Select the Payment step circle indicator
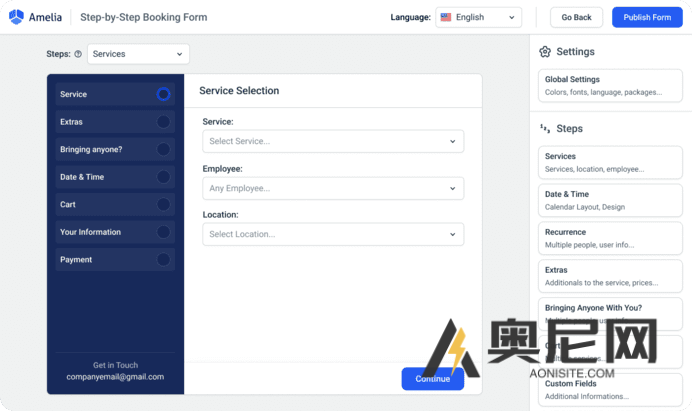Viewport: 692px width, 411px height. (163, 260)
